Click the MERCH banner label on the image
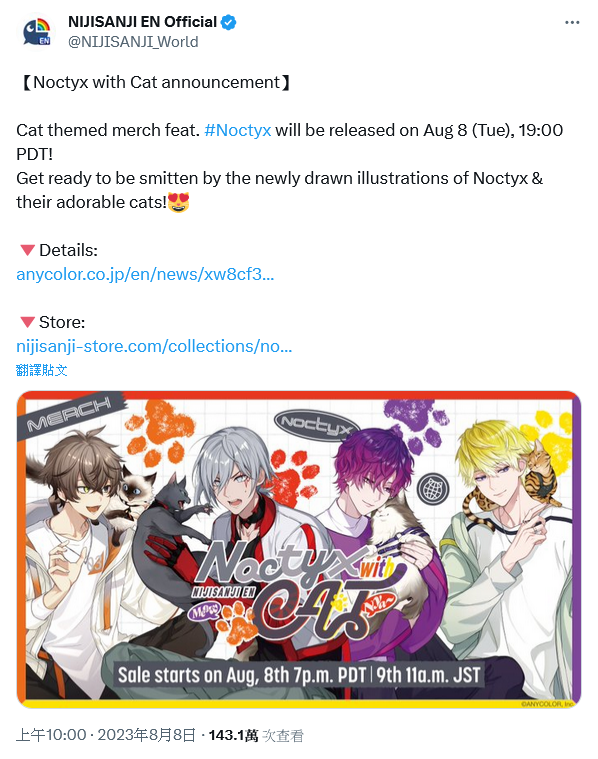Image resolution: width=598 pixels, height=759 pixels. [69, 415]
